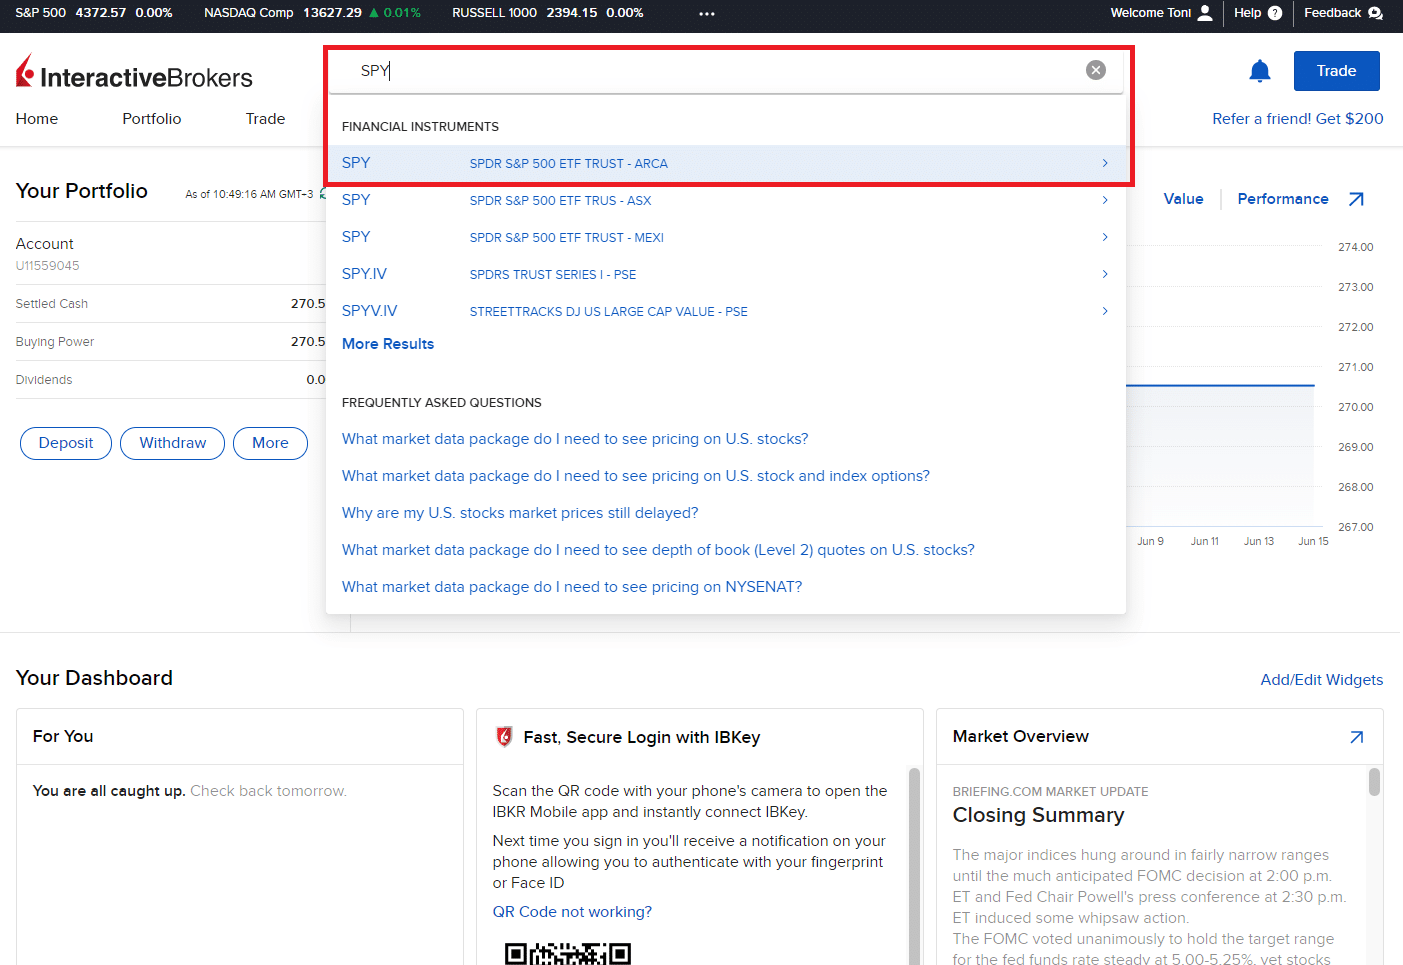The width and height of the screenshot is (1403, 965).
Task: Click BRIEFING.COM MARKET UPDATE label
Action: [x=1050, y=792]
